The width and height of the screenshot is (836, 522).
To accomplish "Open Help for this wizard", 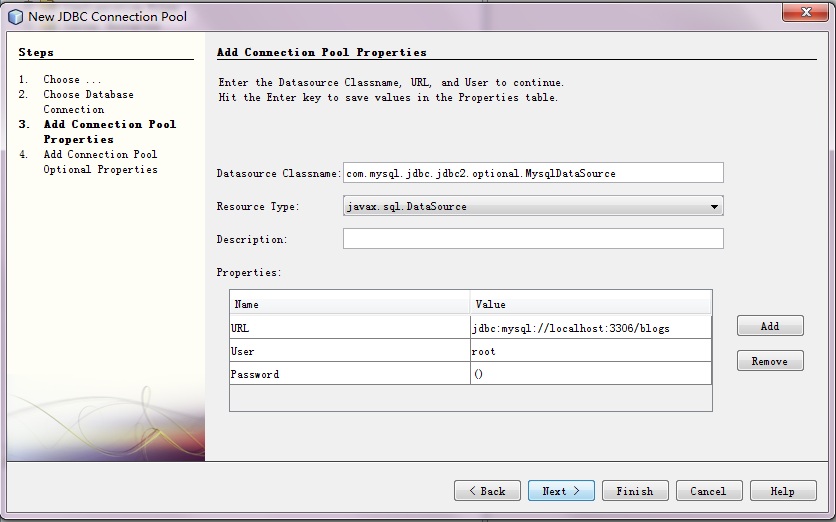I will click(x=783, y=491).
